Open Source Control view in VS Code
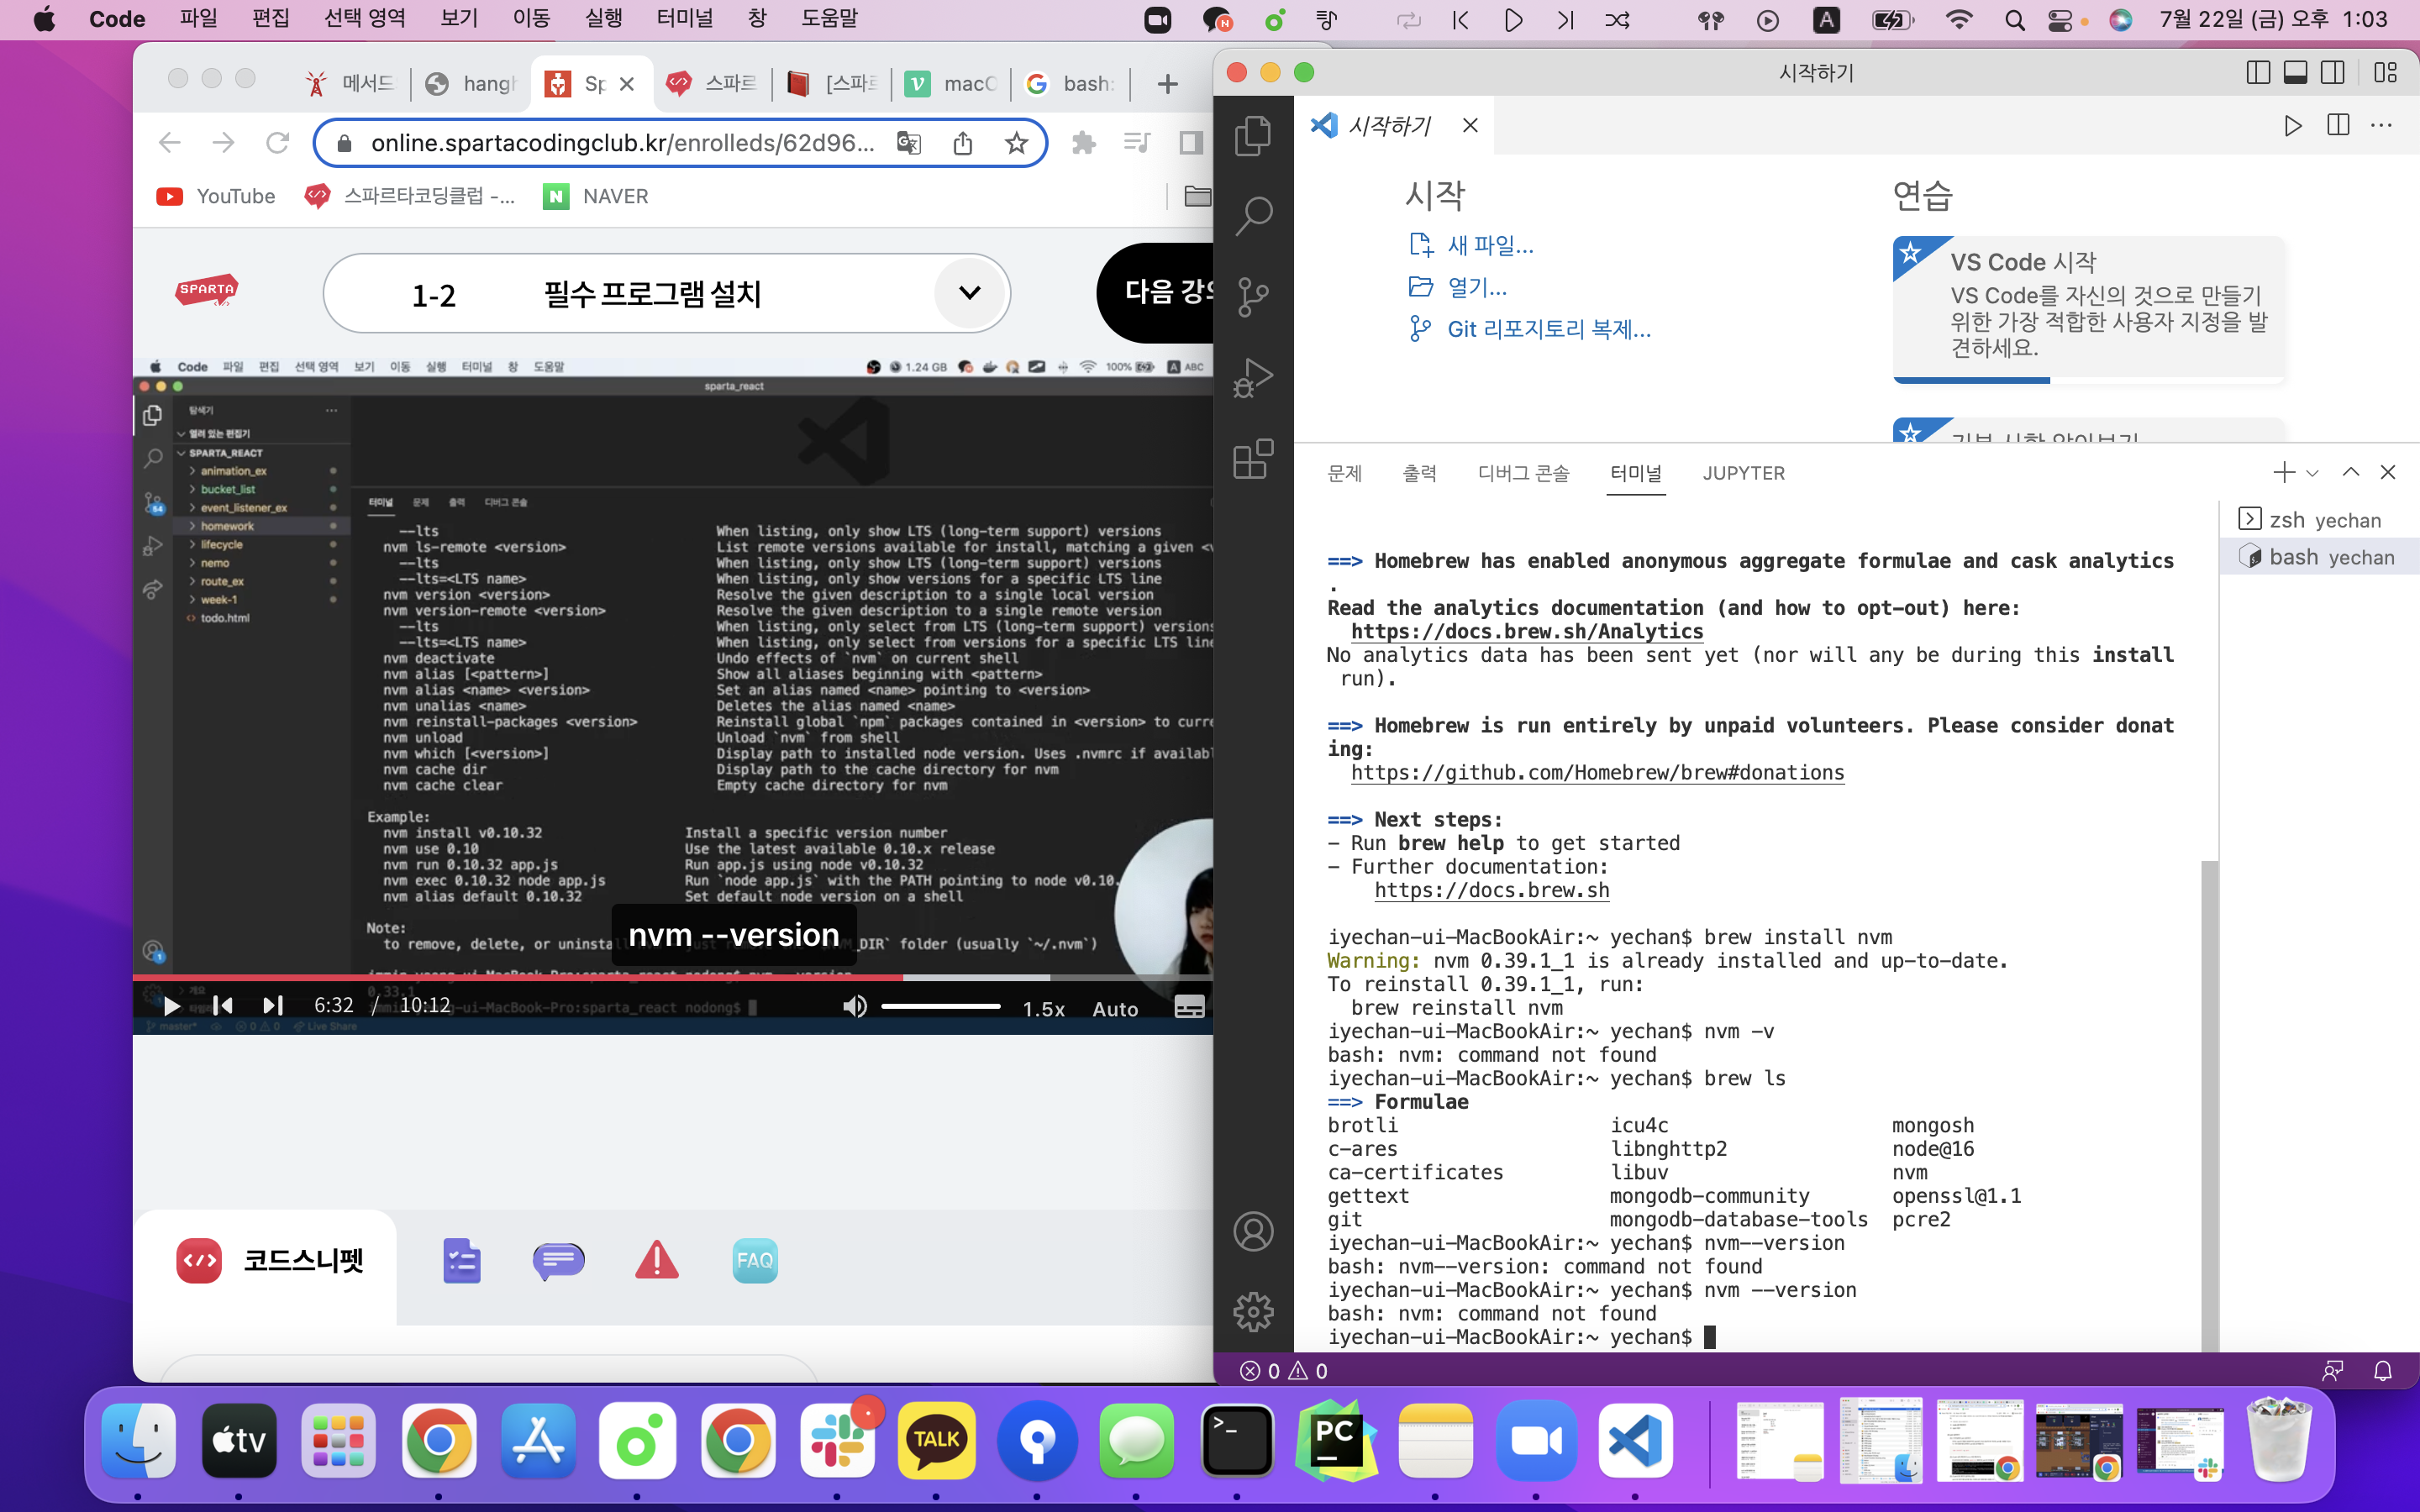Image resolution: width=2420 pixels, height=1512 pixels. pyautogui.click(x=1253, y=296)
